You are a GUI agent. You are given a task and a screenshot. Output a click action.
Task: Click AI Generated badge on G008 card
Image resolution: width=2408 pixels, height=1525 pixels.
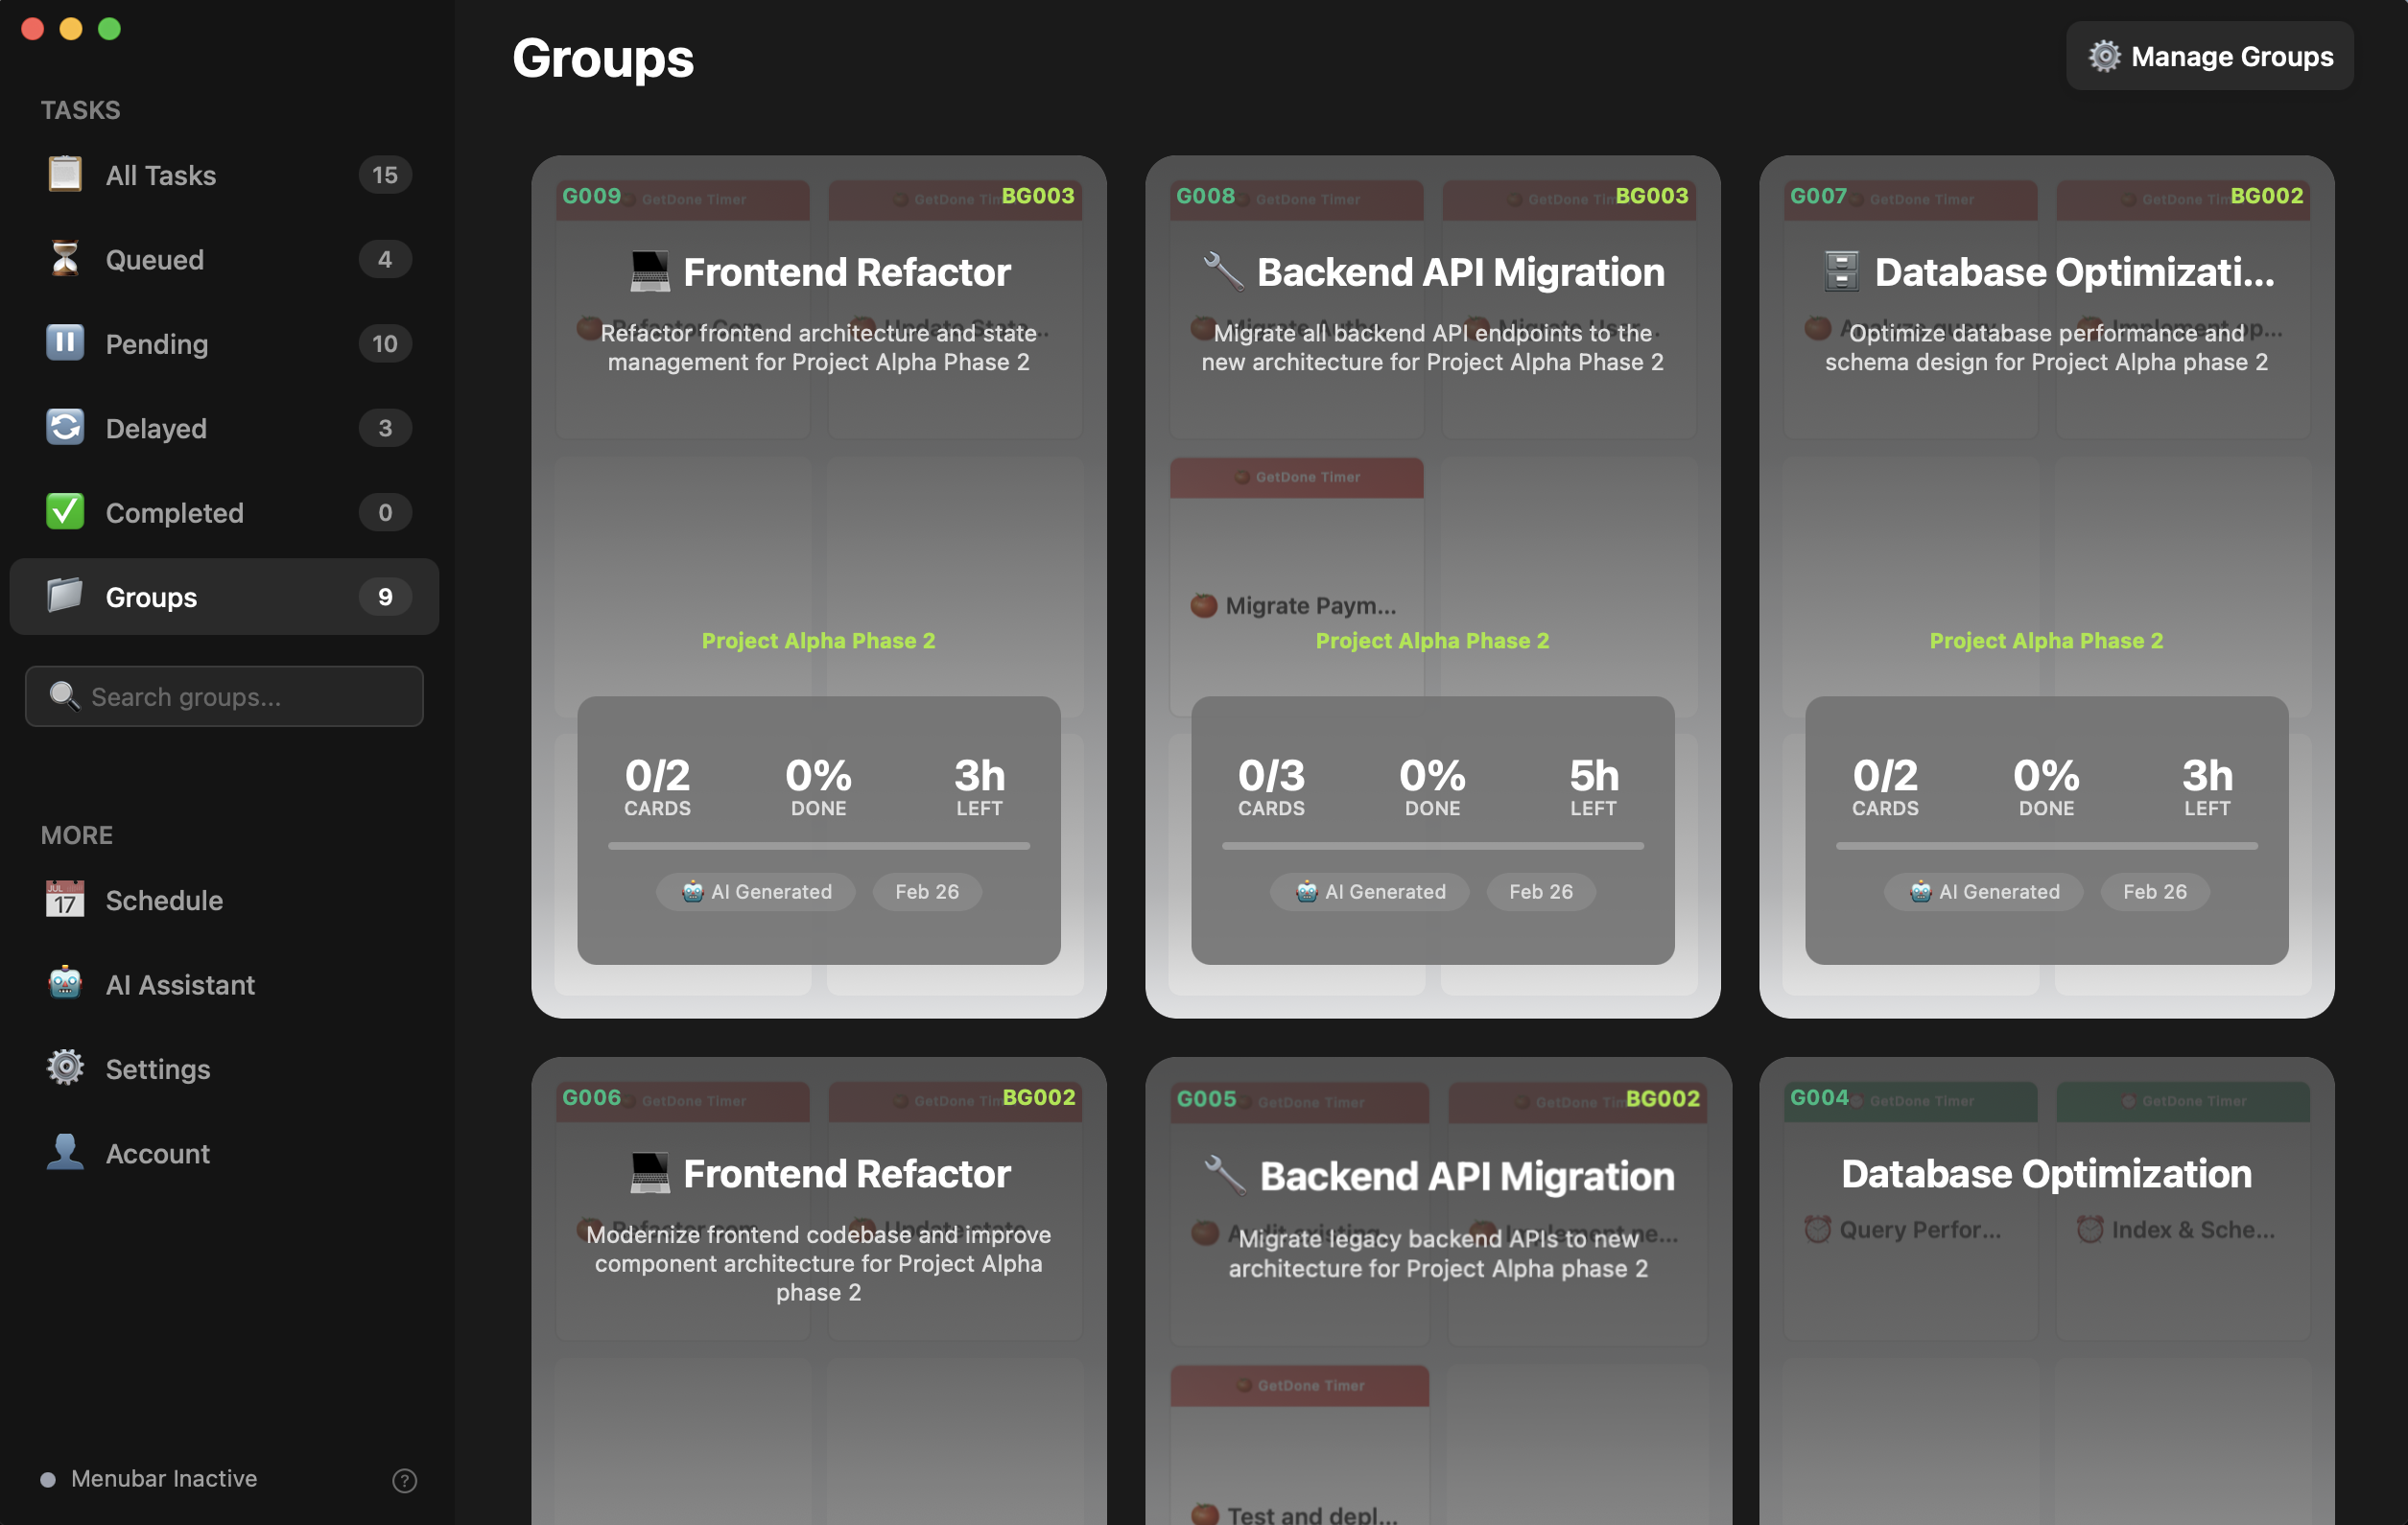click(1370, 891)
